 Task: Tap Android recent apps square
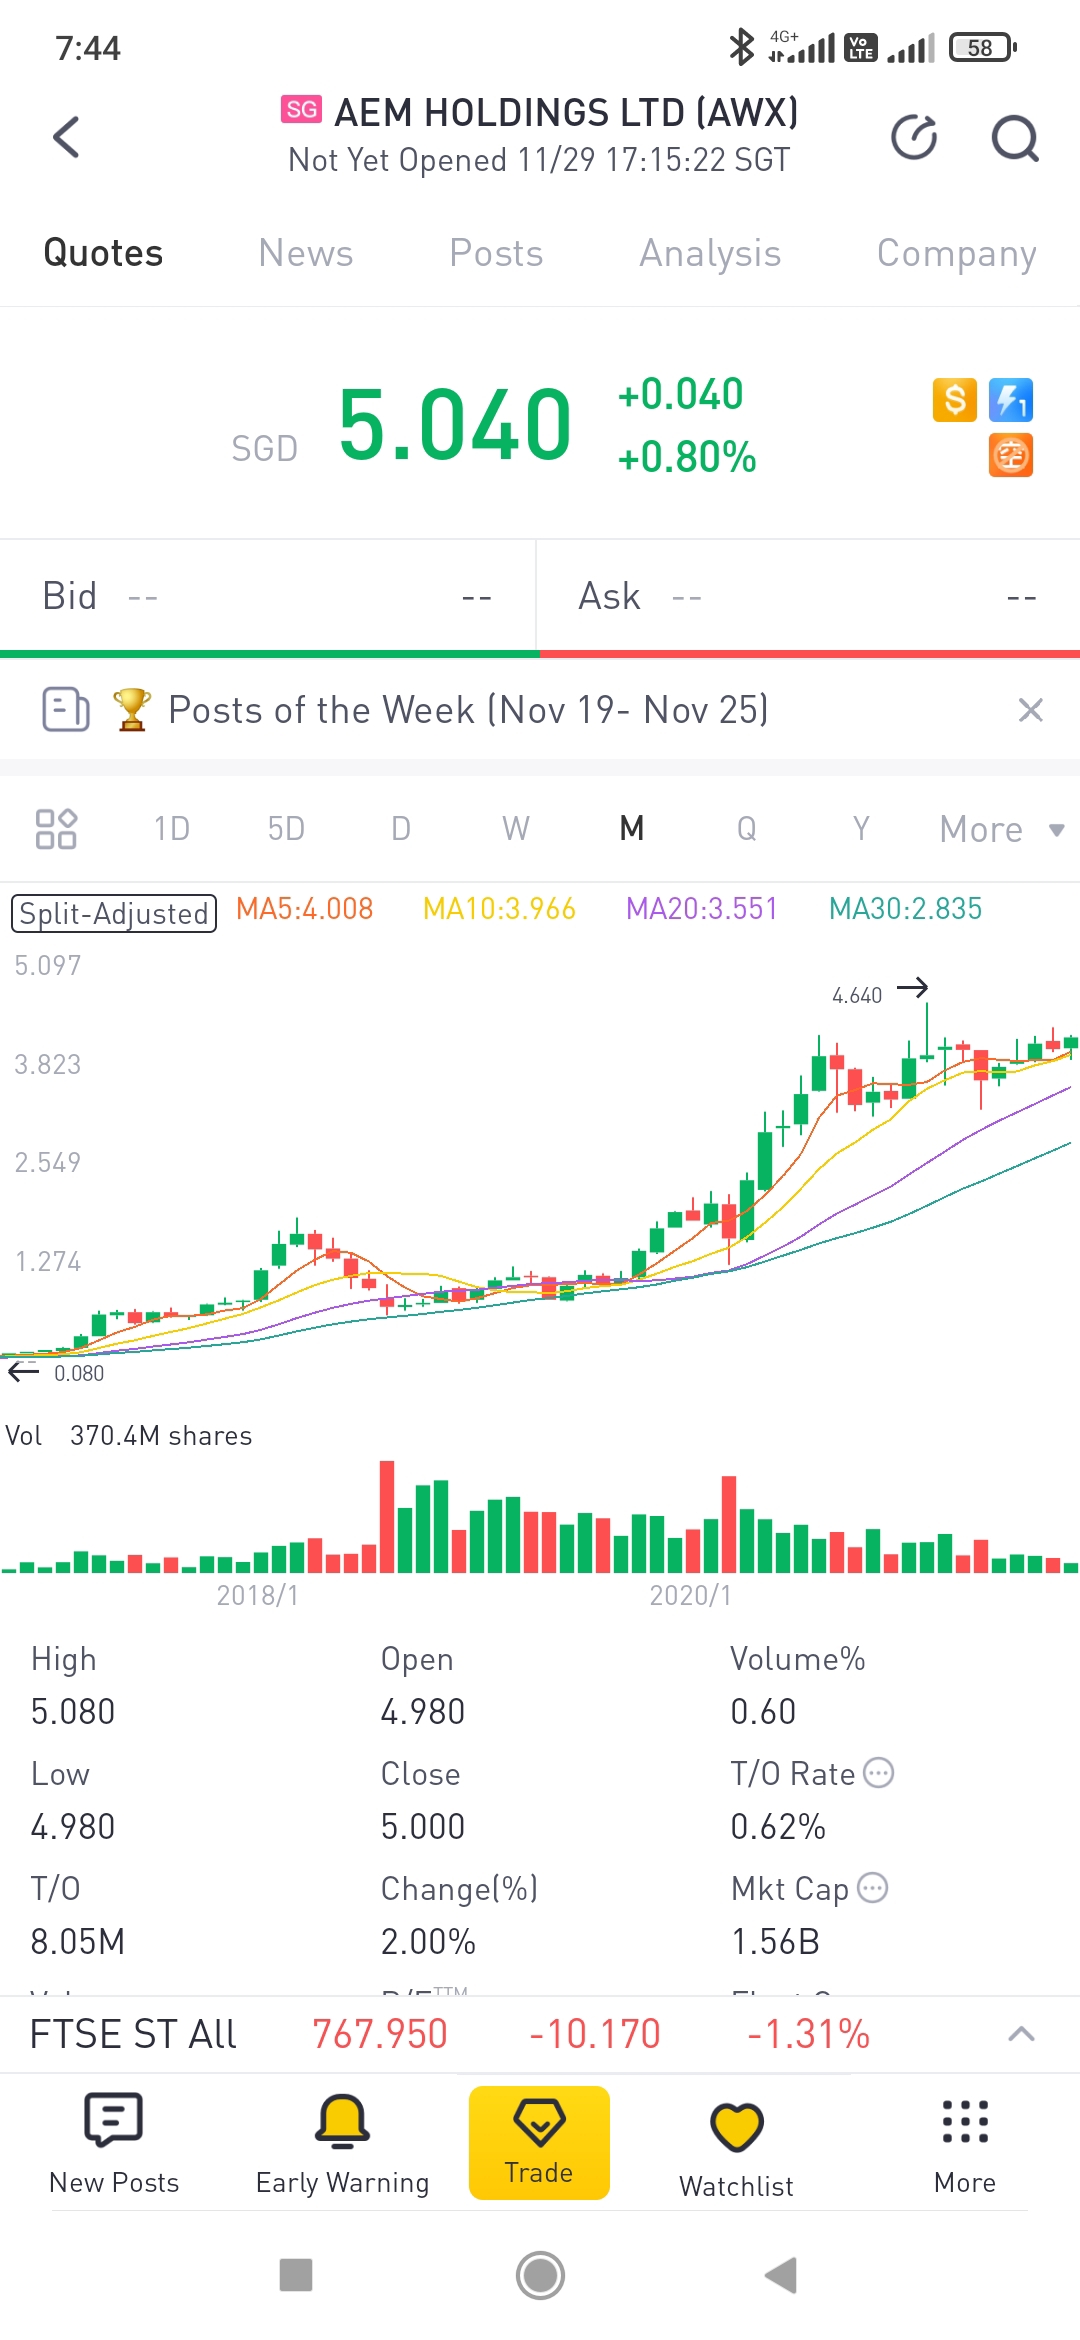coord(296,2275)
